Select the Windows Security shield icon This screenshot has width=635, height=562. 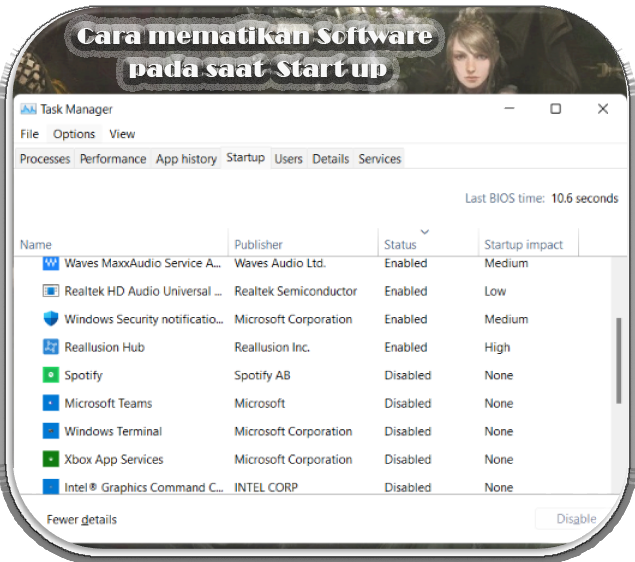pyautogui.click(x=51, y=319)
